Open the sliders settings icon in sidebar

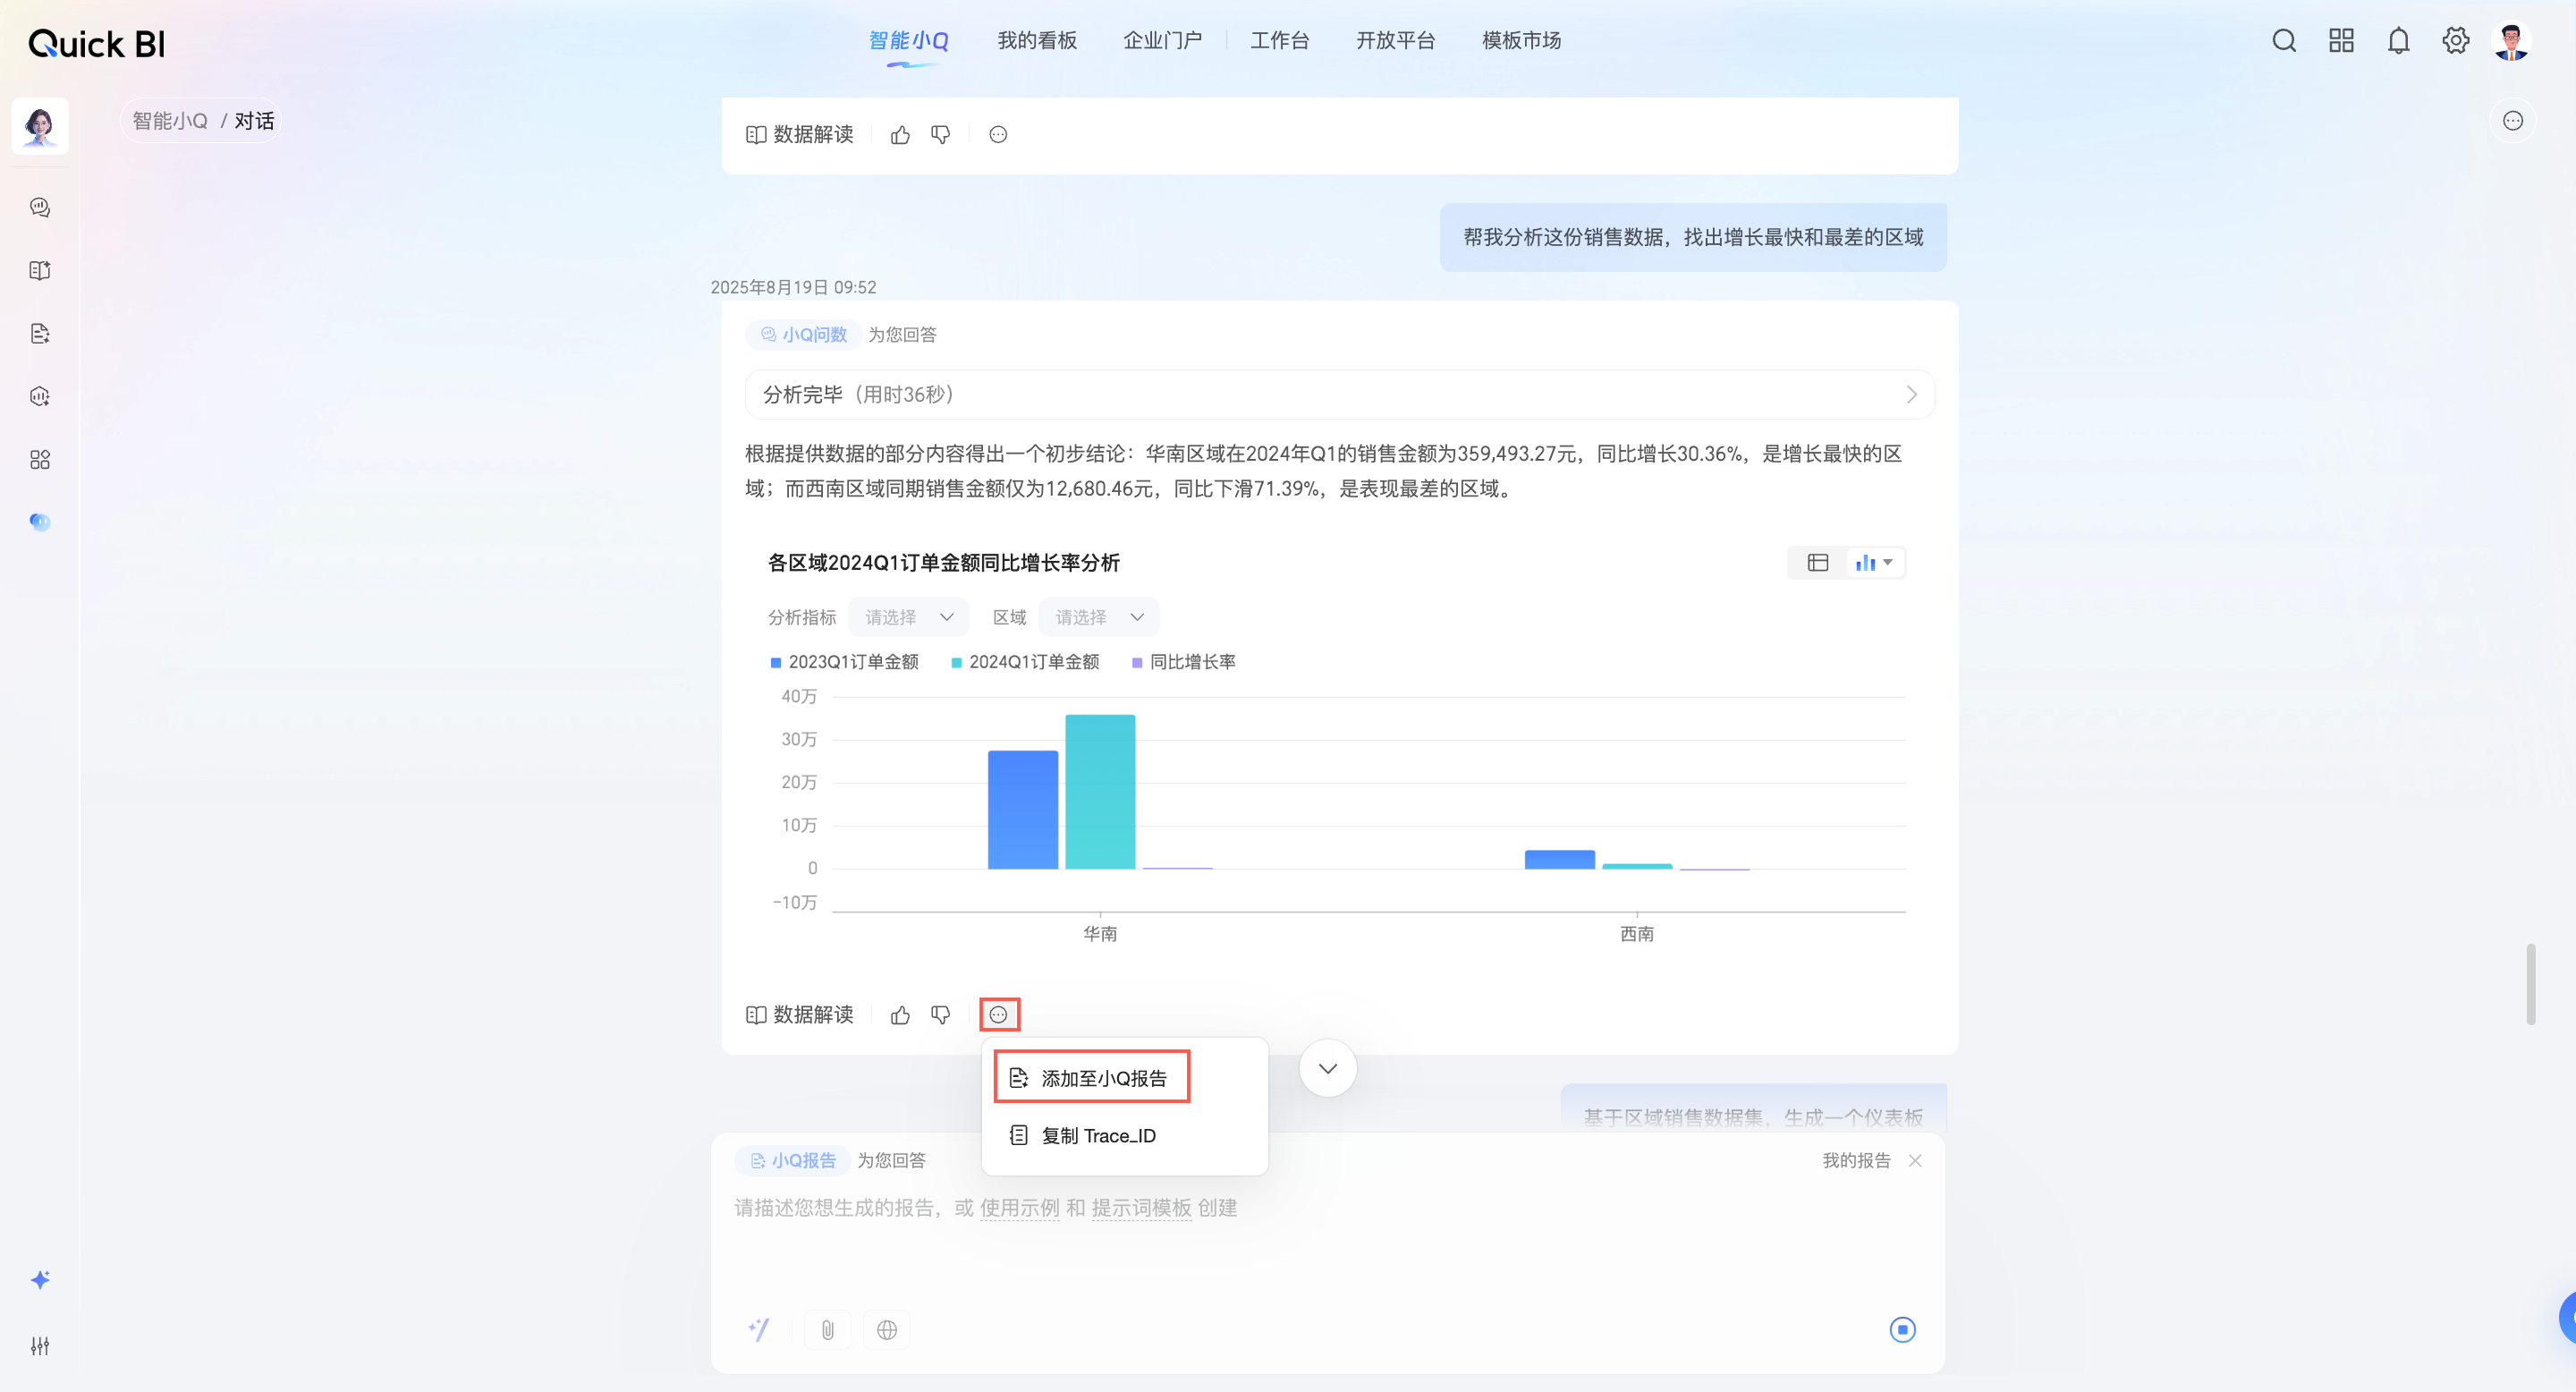tap(40, 1346)
